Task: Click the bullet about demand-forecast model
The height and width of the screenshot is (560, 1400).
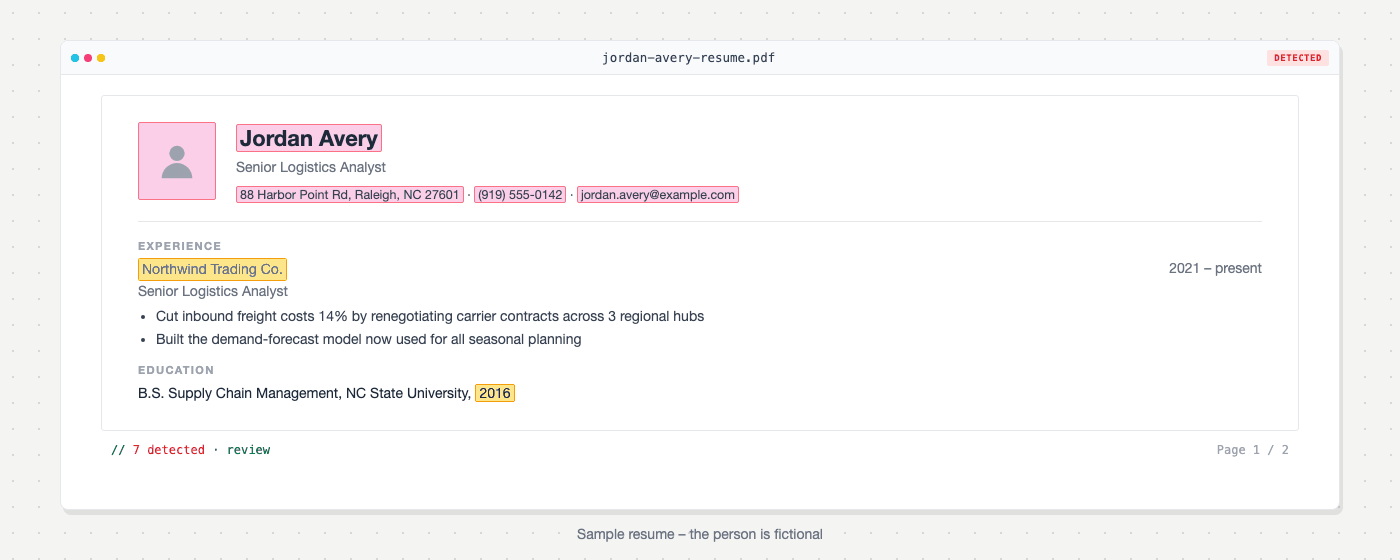Action: (369, 339)
